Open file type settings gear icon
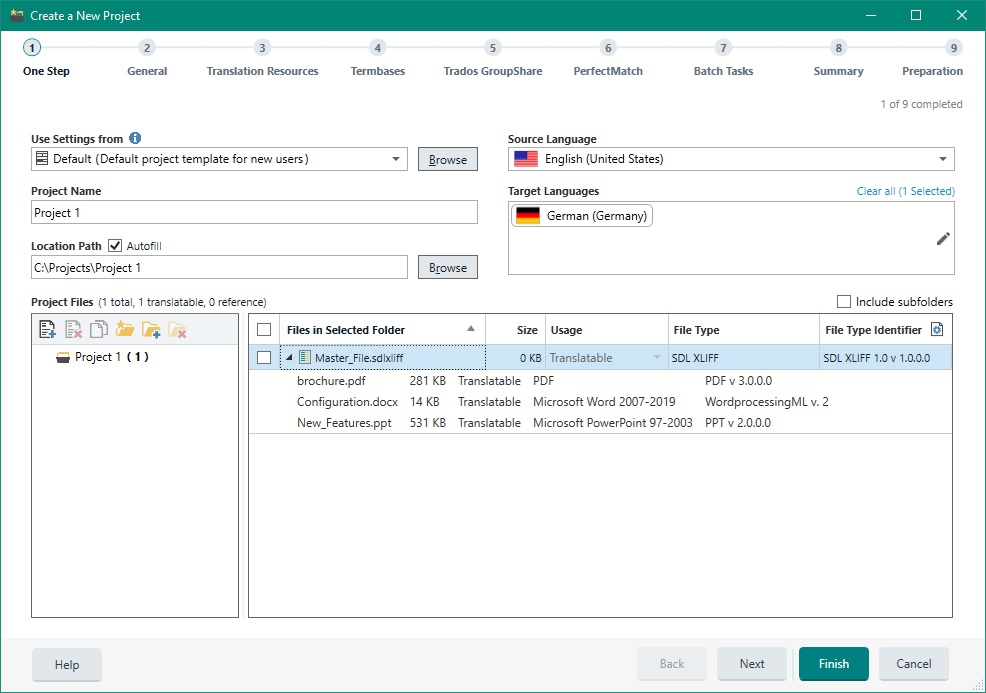Viewport: 986px width, 693px height. 937,329
